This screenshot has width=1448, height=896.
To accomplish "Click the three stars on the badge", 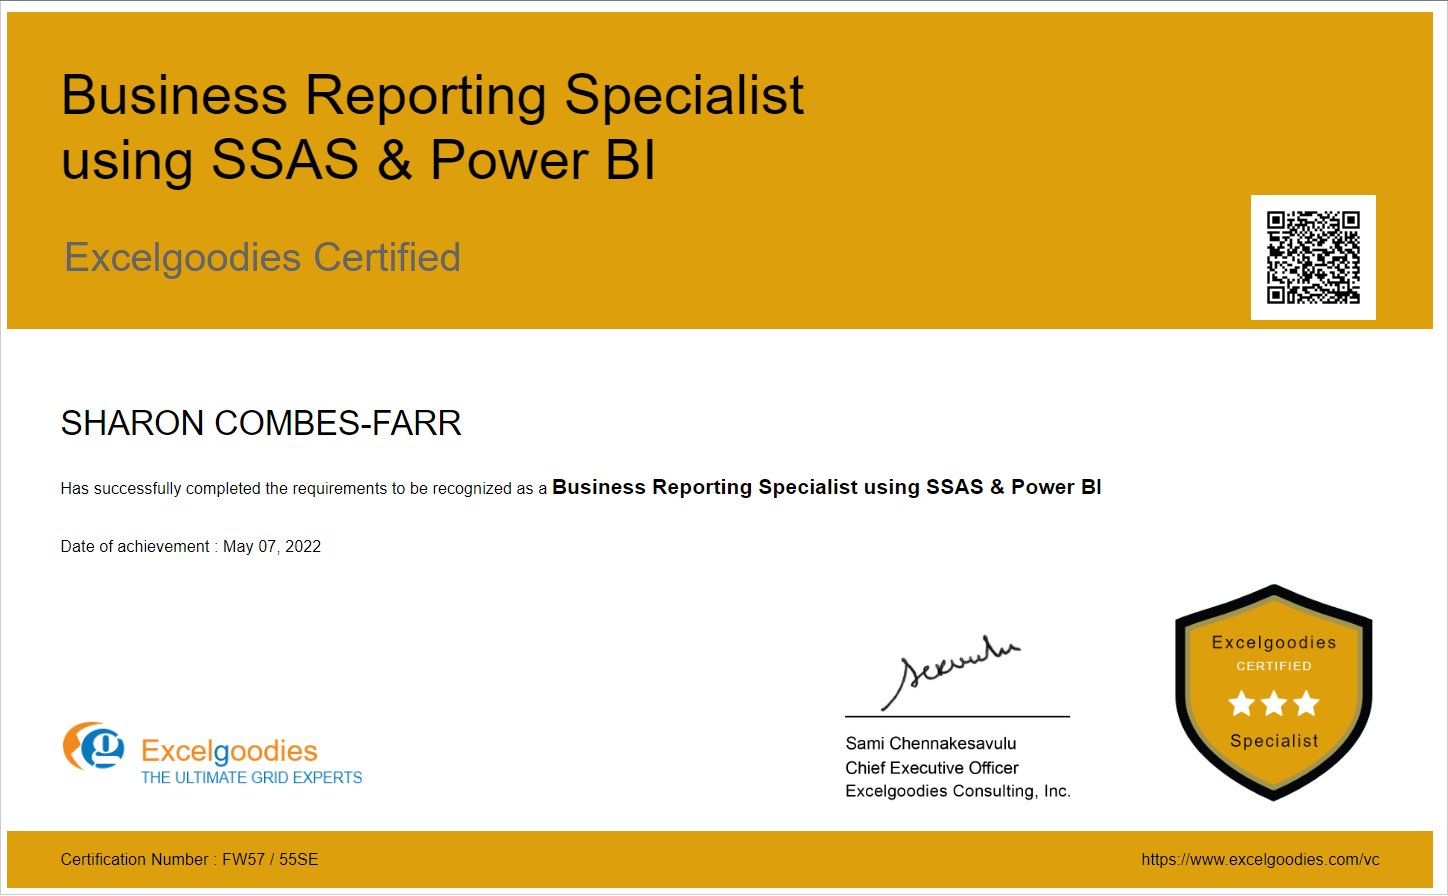I will [1274, 704].
